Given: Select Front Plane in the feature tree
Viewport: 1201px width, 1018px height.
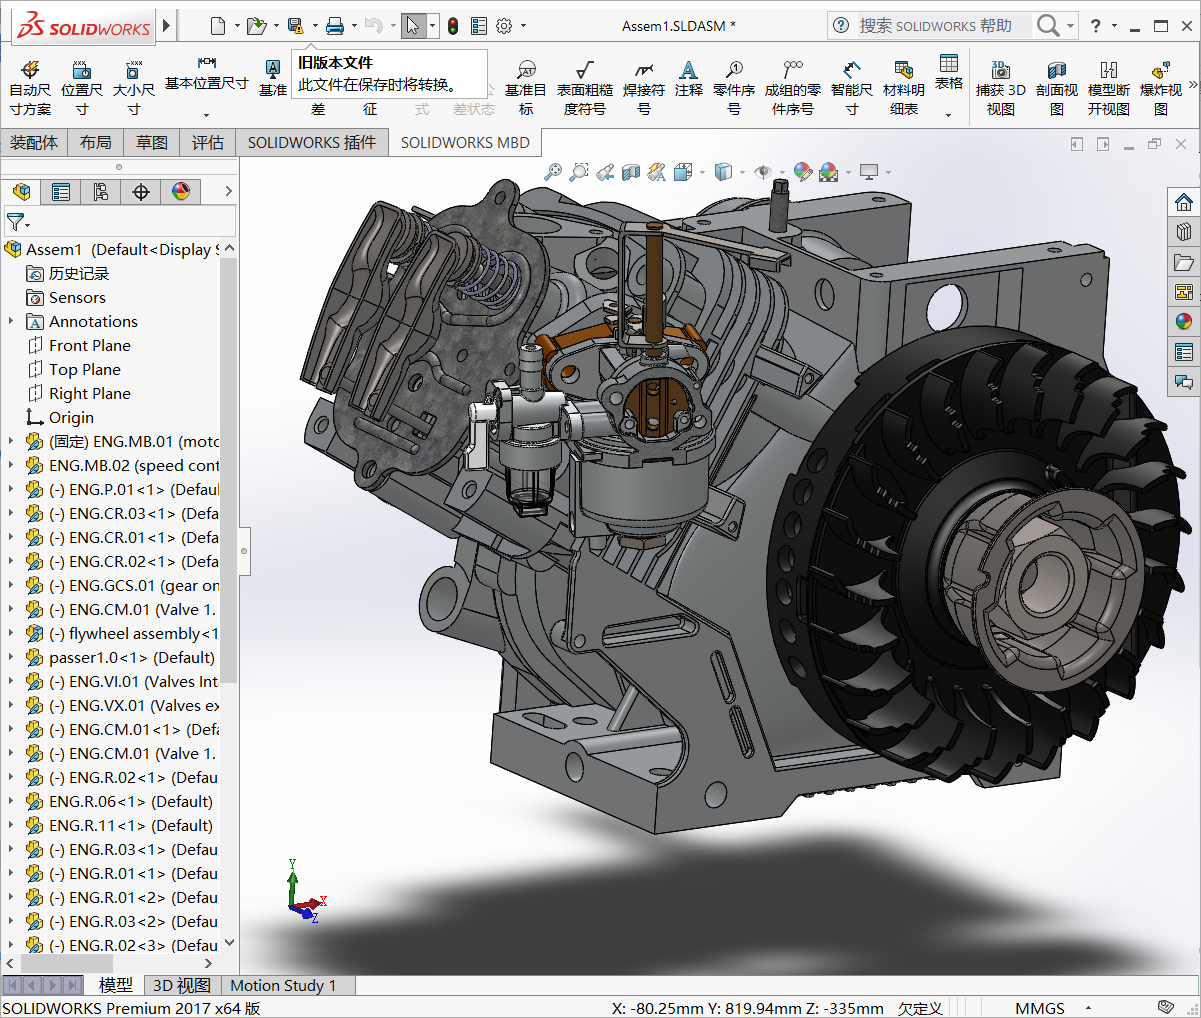Looking at the screenshot, I should coord(90,345).
